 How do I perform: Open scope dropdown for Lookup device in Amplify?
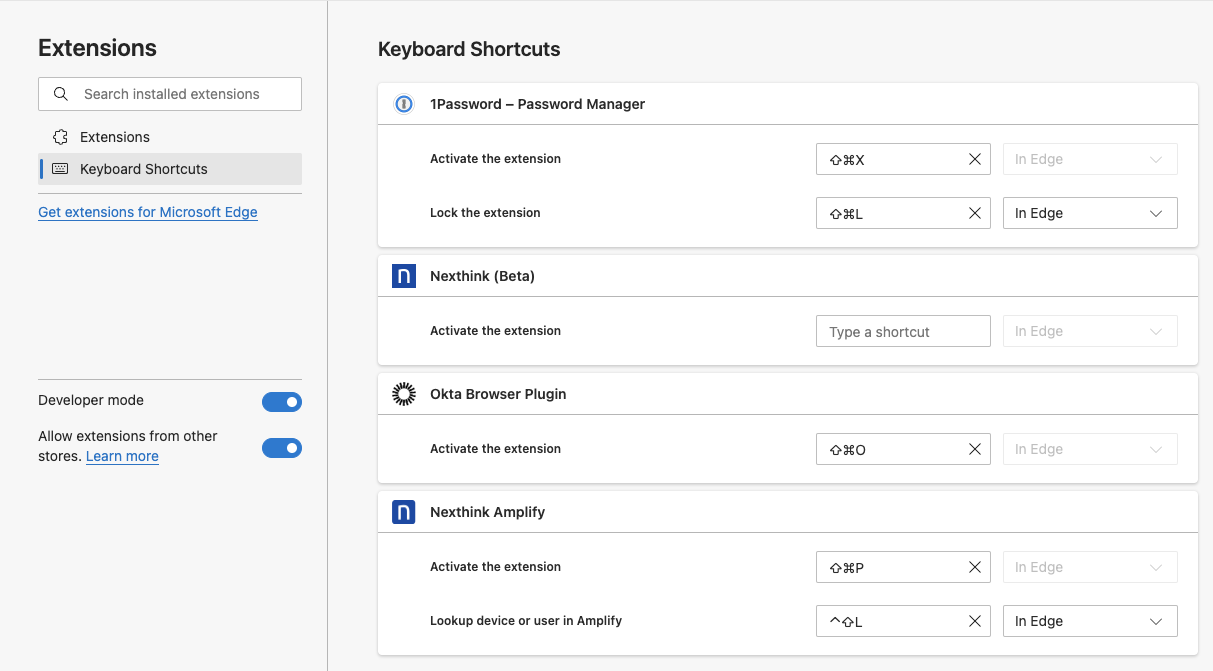click(1090, 621)
